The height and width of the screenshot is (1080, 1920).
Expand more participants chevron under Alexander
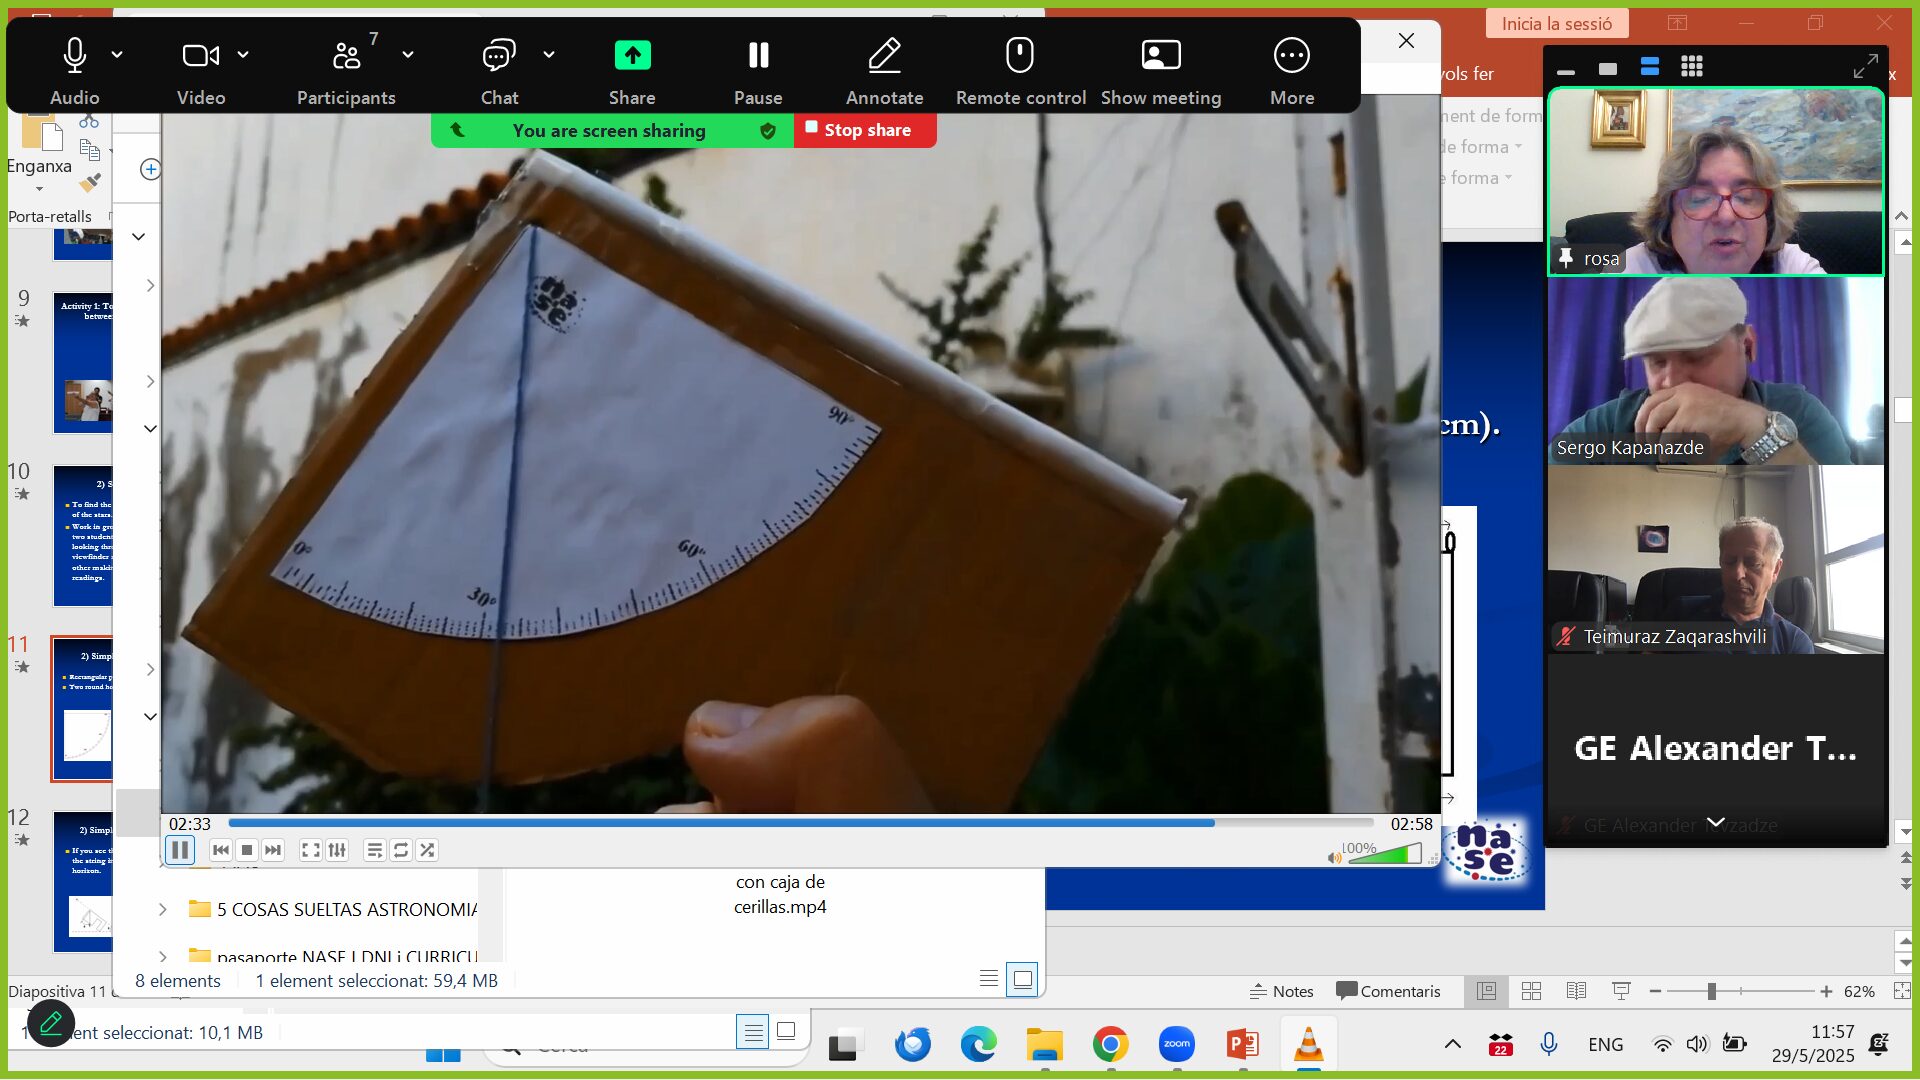(1715, 822)
